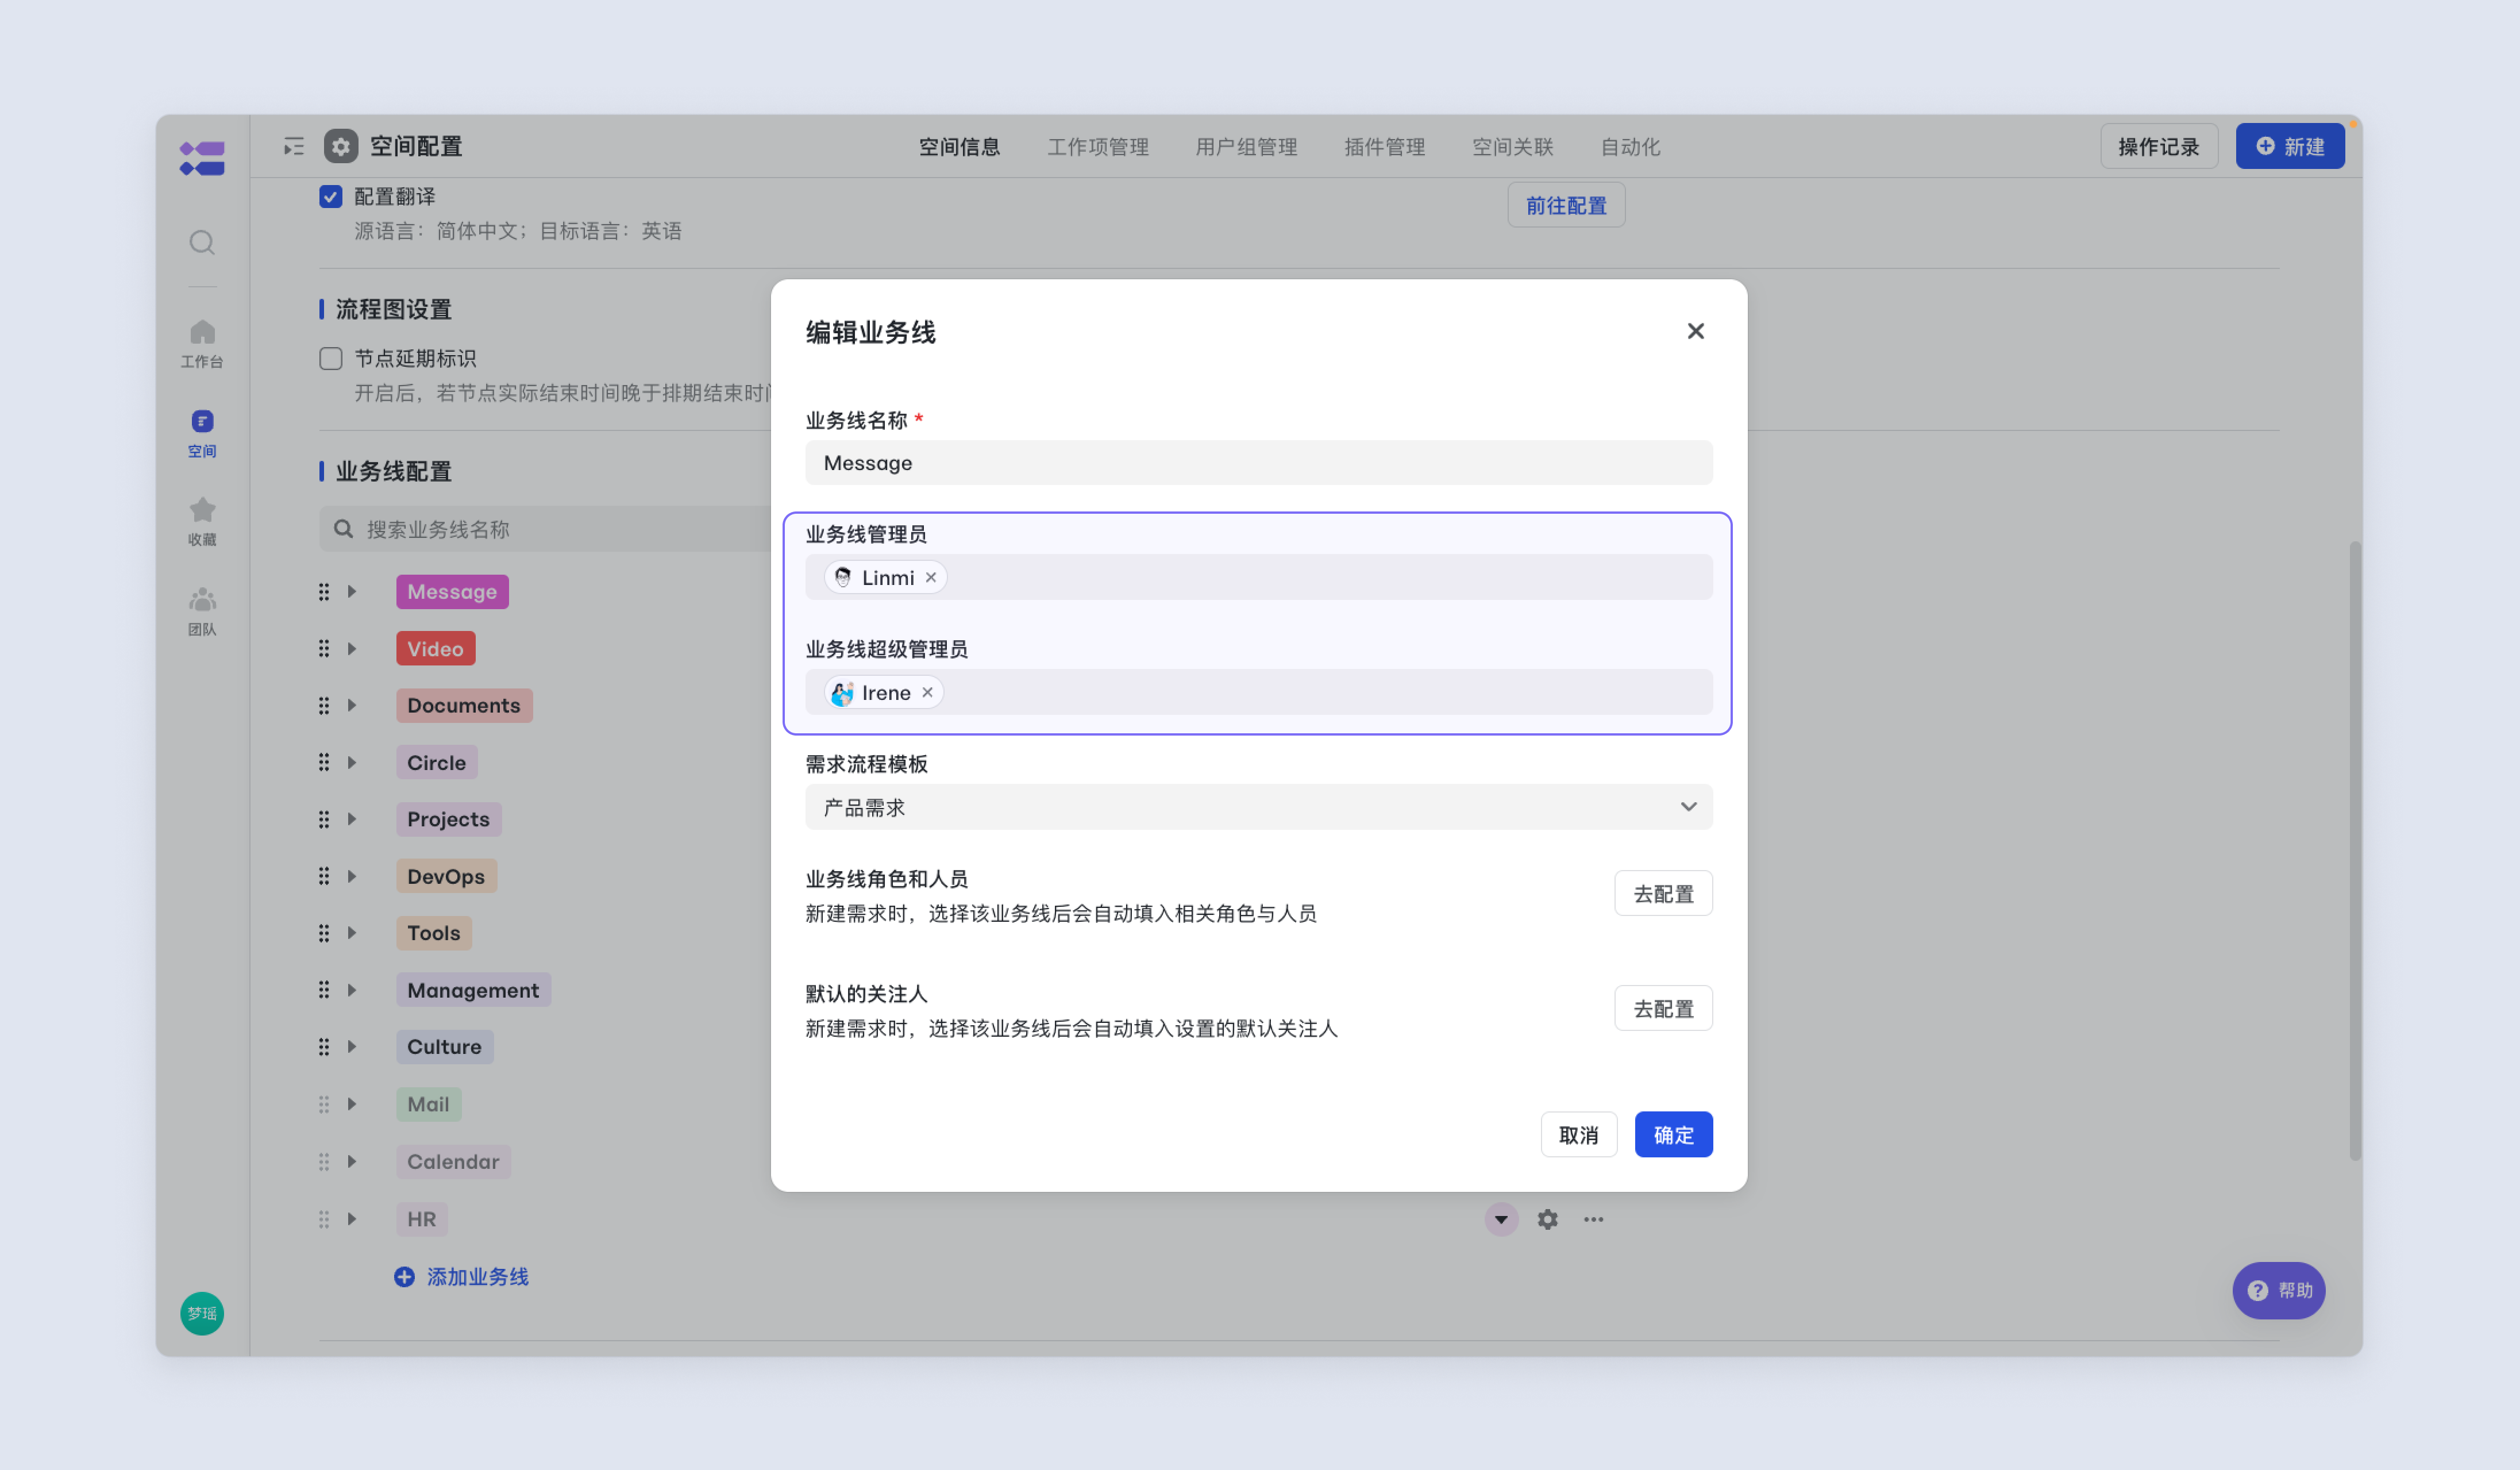Click the drag handle for the Culture row

[324, 1047]
